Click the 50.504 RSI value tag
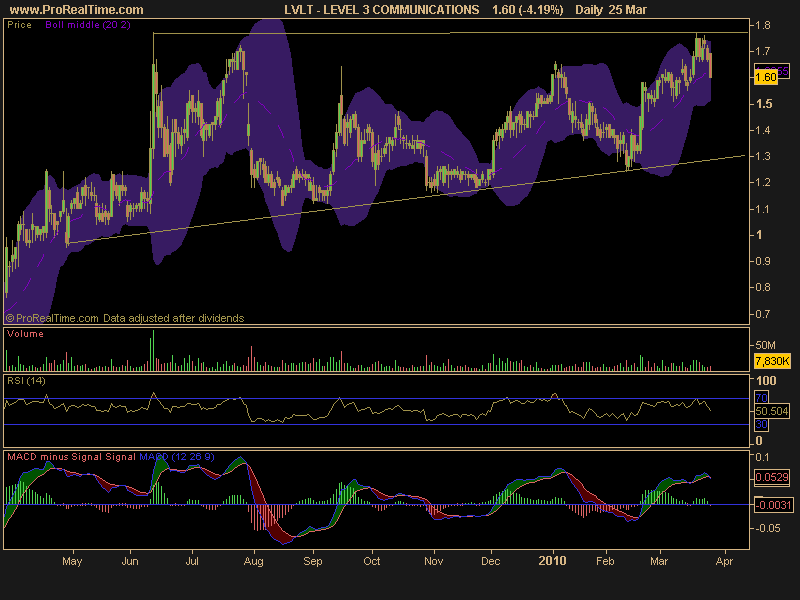The height and width of the screenshot is (600, 800). 771,411
